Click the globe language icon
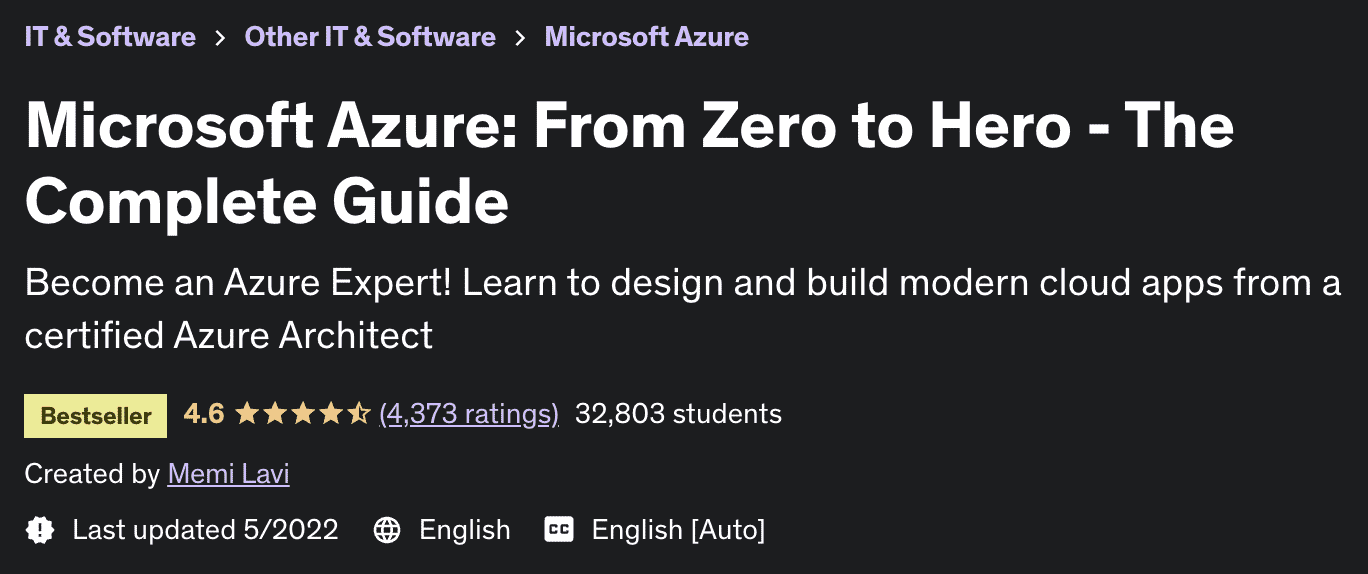The height and width of the screenshot is (574, 1368). pos(387,529)
